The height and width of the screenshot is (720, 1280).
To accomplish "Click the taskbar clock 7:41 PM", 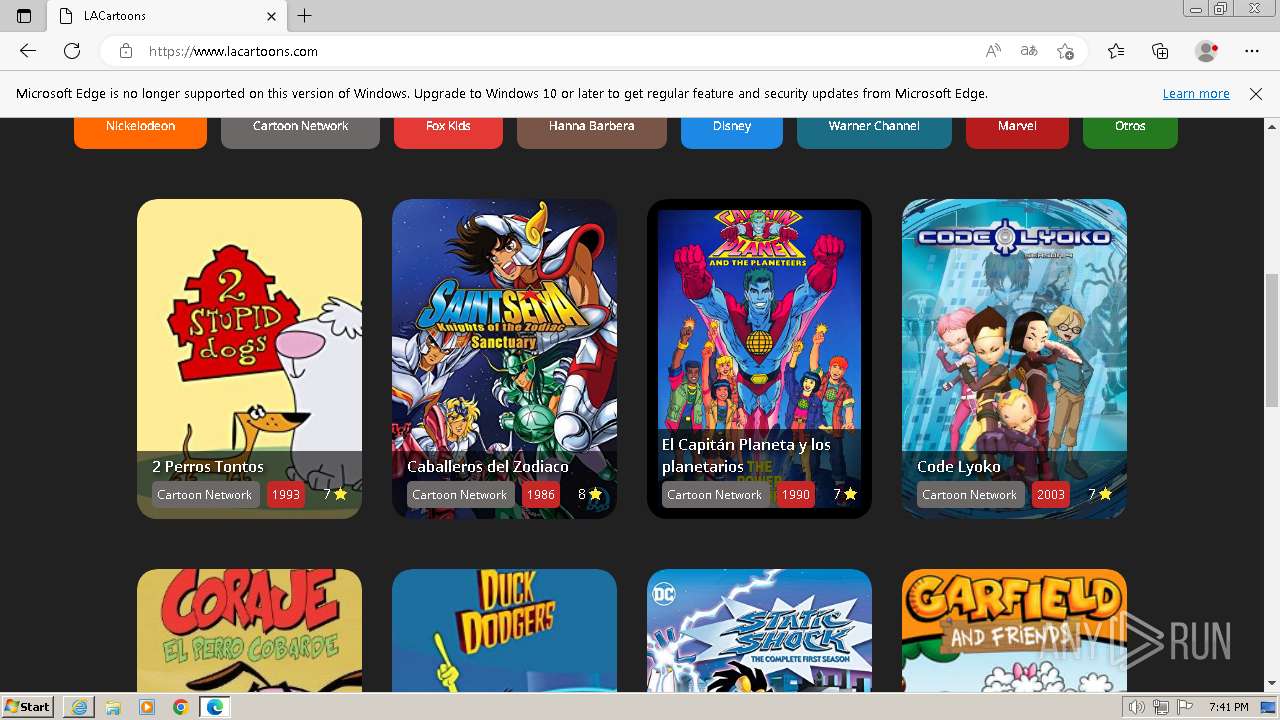I will tap(1228, 707).
